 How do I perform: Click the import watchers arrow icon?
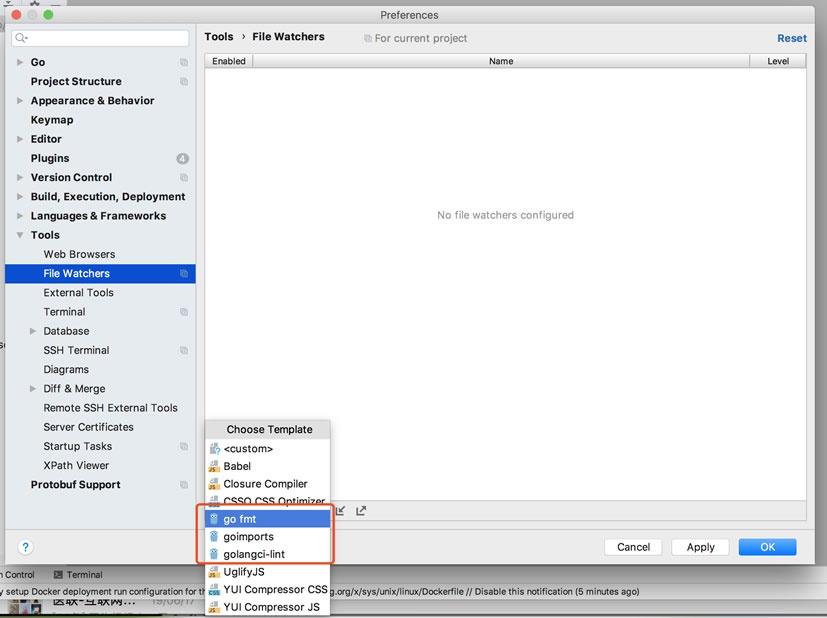[341, 511]
